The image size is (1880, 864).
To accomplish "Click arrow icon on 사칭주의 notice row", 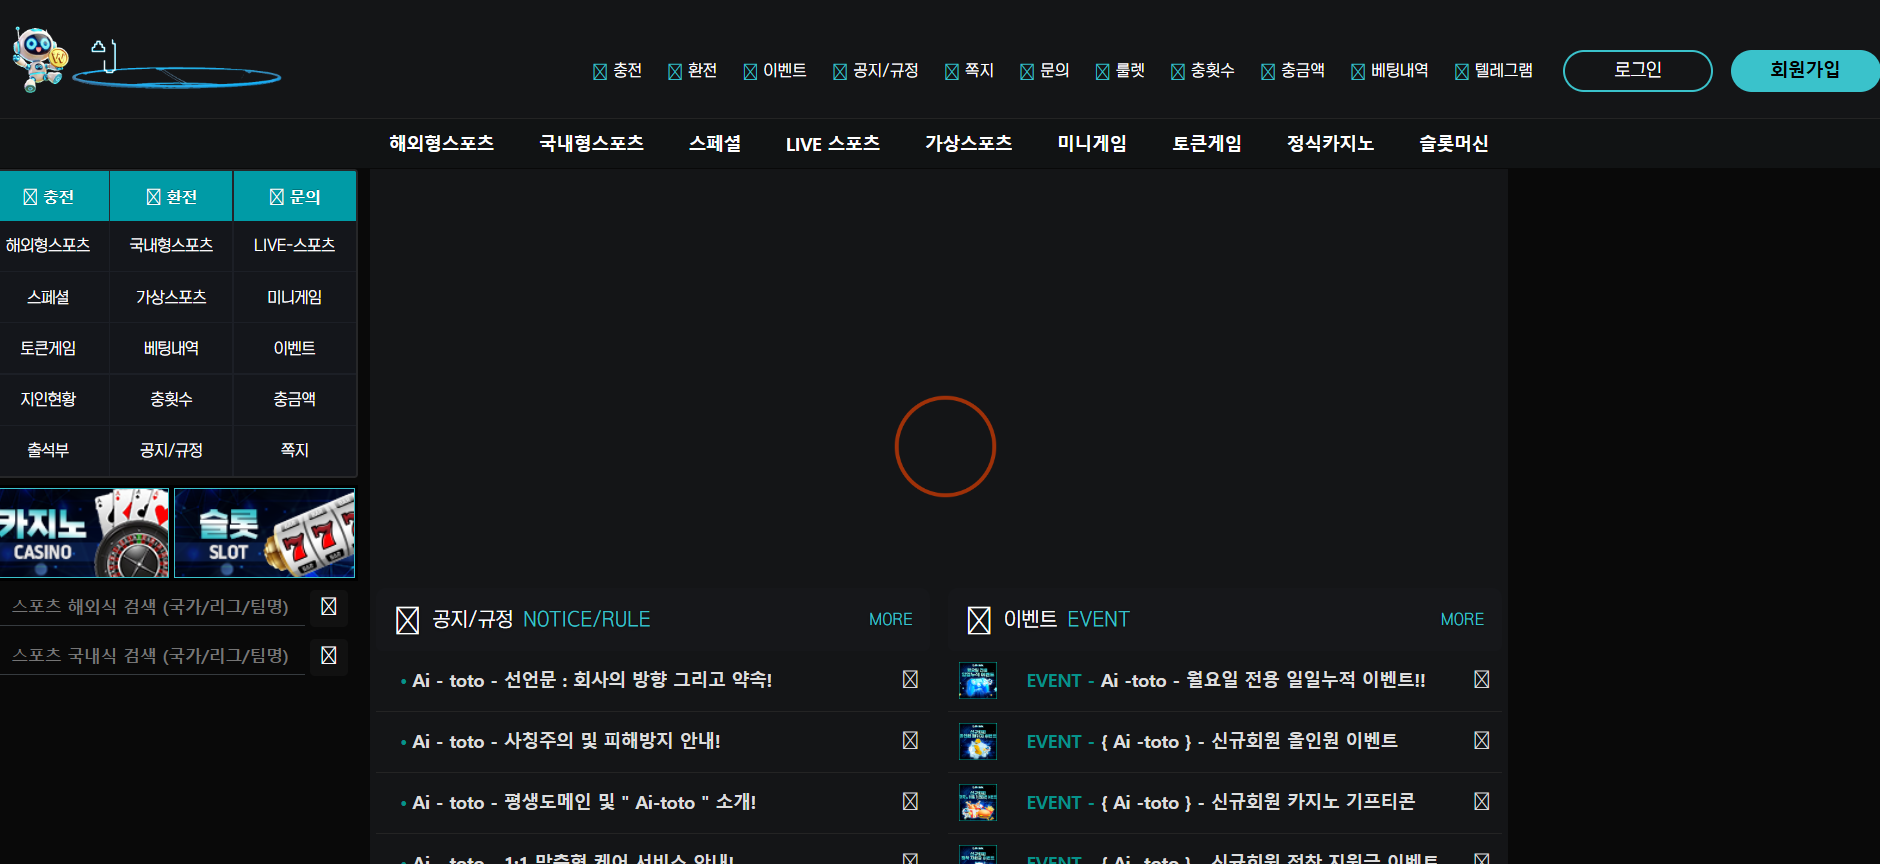I will 910,741.
